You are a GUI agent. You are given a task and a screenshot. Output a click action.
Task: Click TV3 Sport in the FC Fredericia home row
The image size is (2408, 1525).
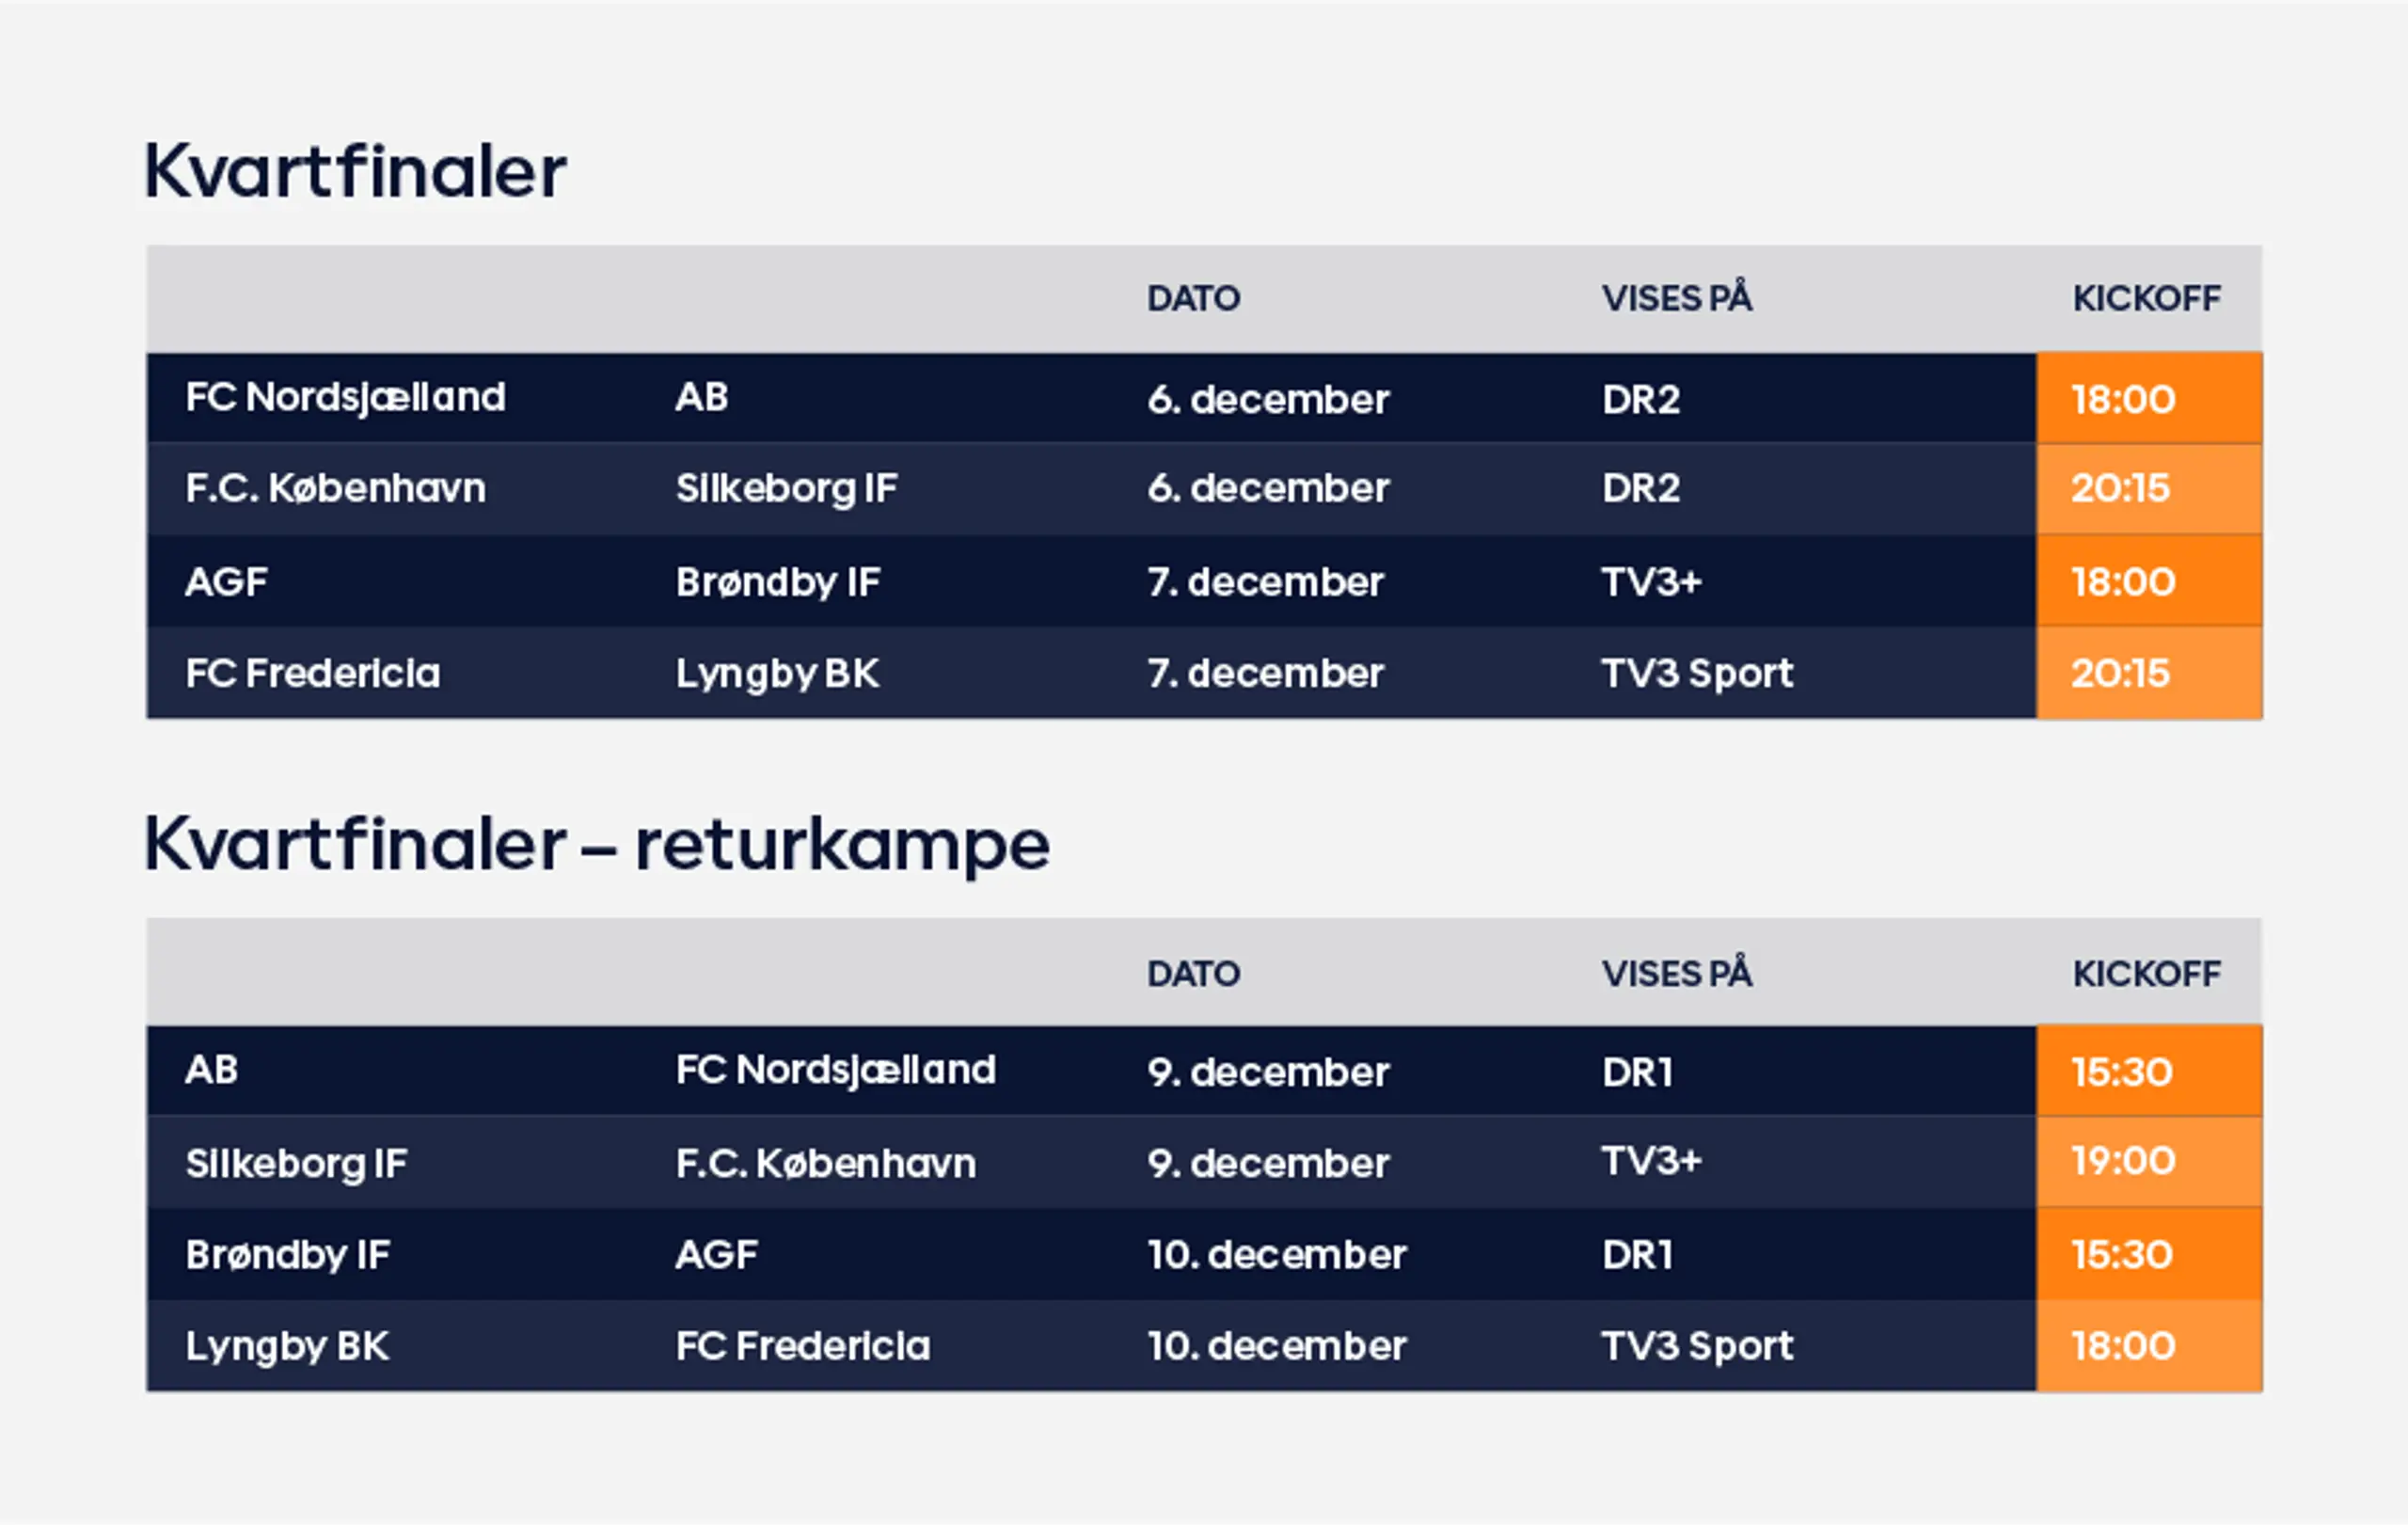click(x=1696, y=673)
